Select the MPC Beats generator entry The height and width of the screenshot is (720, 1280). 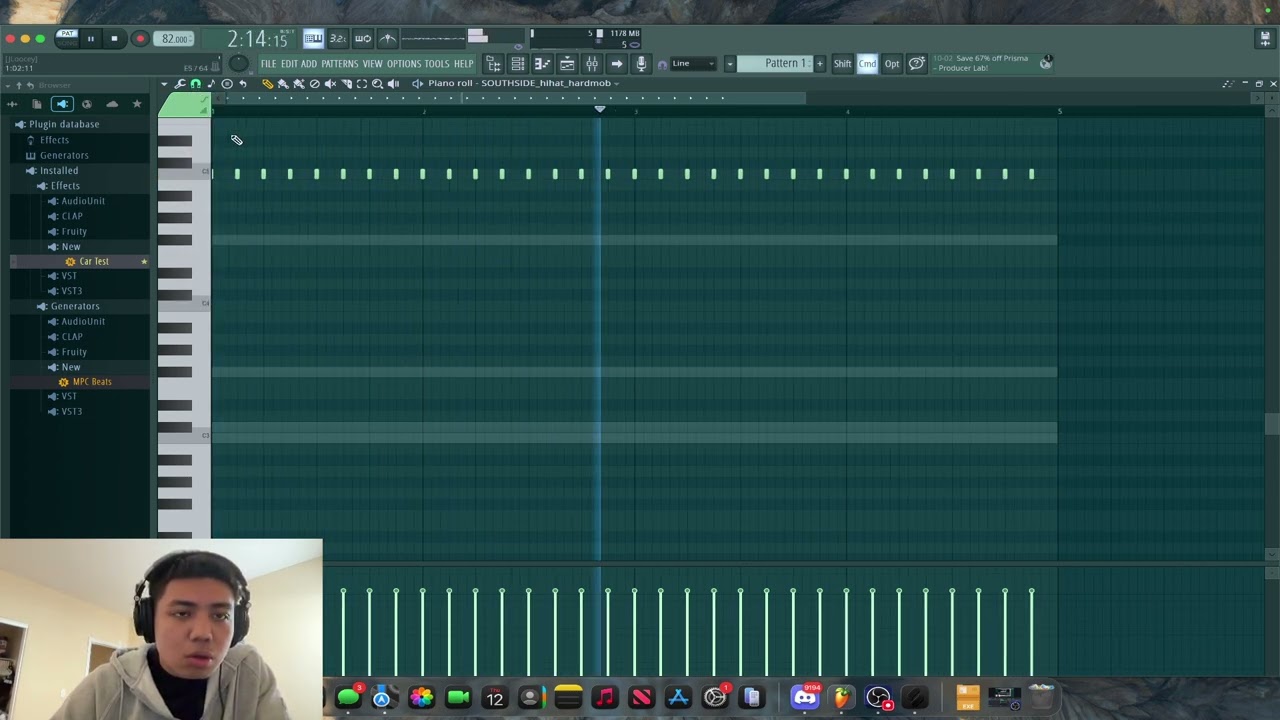click(92, 382)
